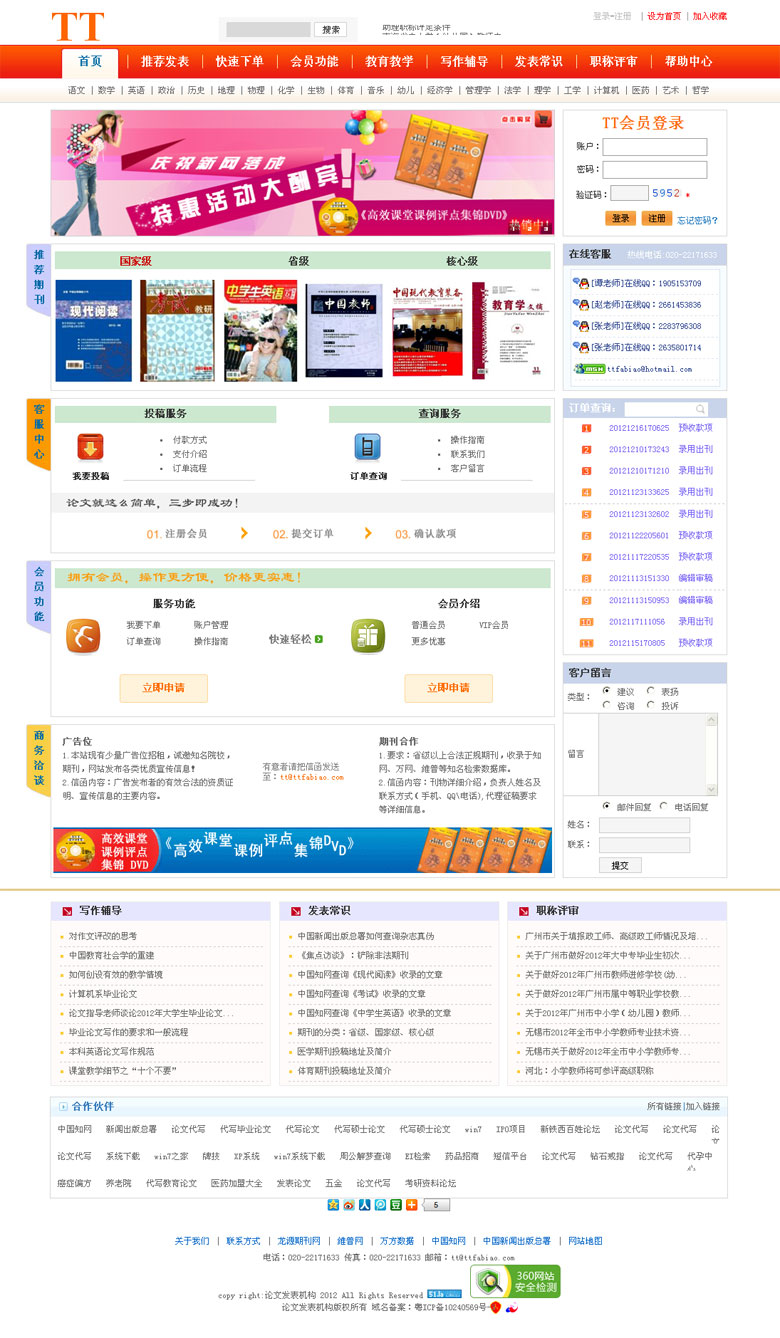The image size is (780, 1338).
Task: Click the green arrow next to 快速轻松
Action: tap(319, 639)
